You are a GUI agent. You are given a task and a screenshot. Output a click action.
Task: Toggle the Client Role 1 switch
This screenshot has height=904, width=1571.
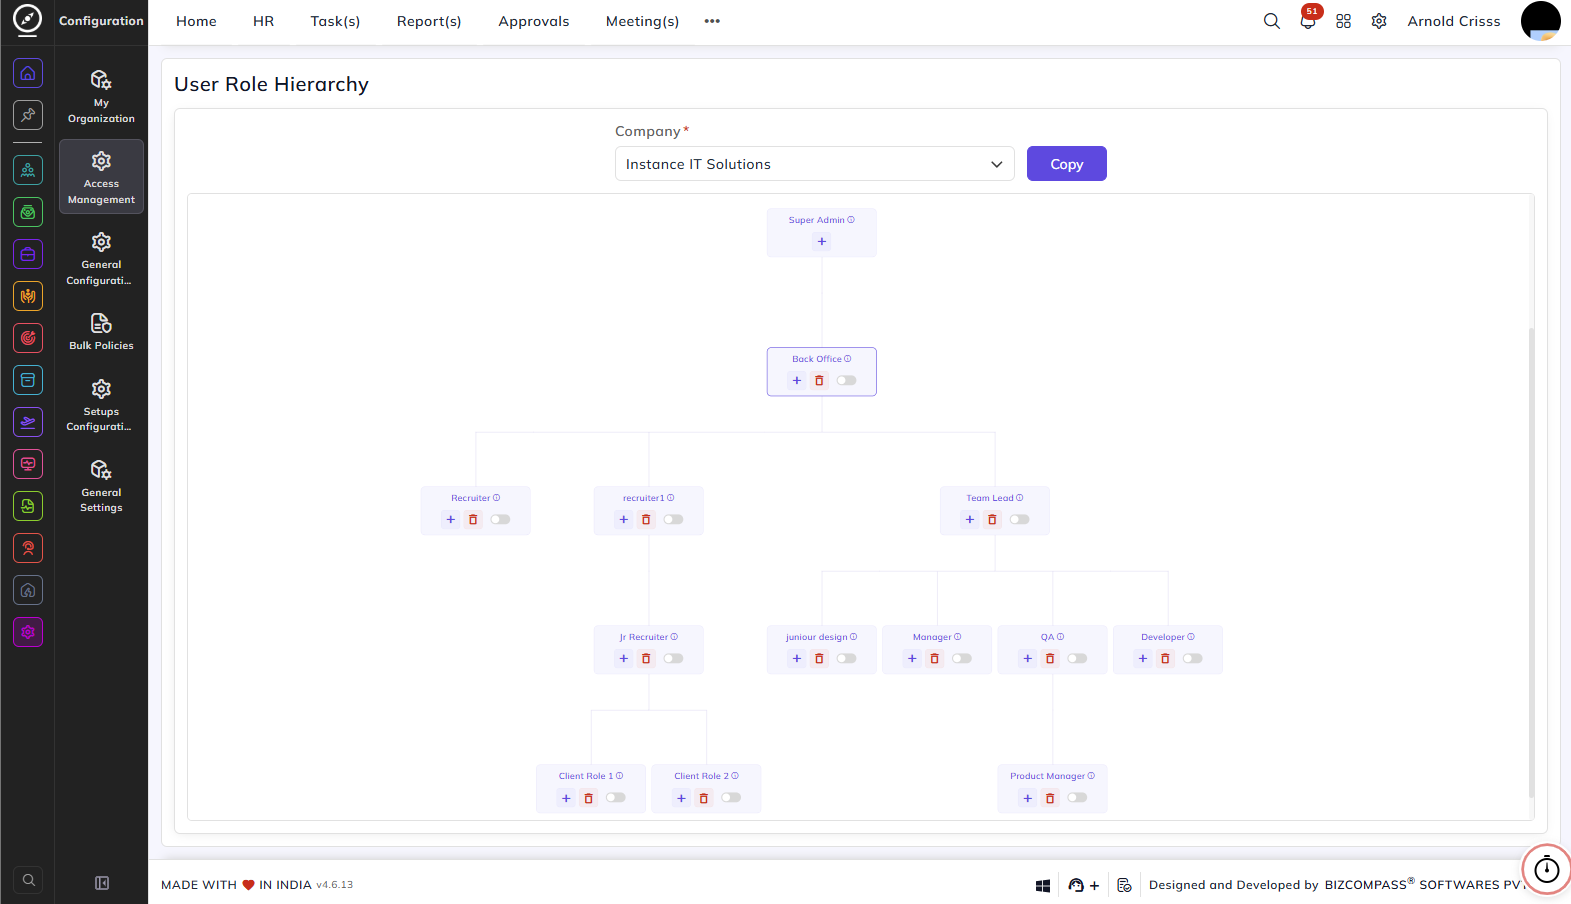[x=616, y=797]
